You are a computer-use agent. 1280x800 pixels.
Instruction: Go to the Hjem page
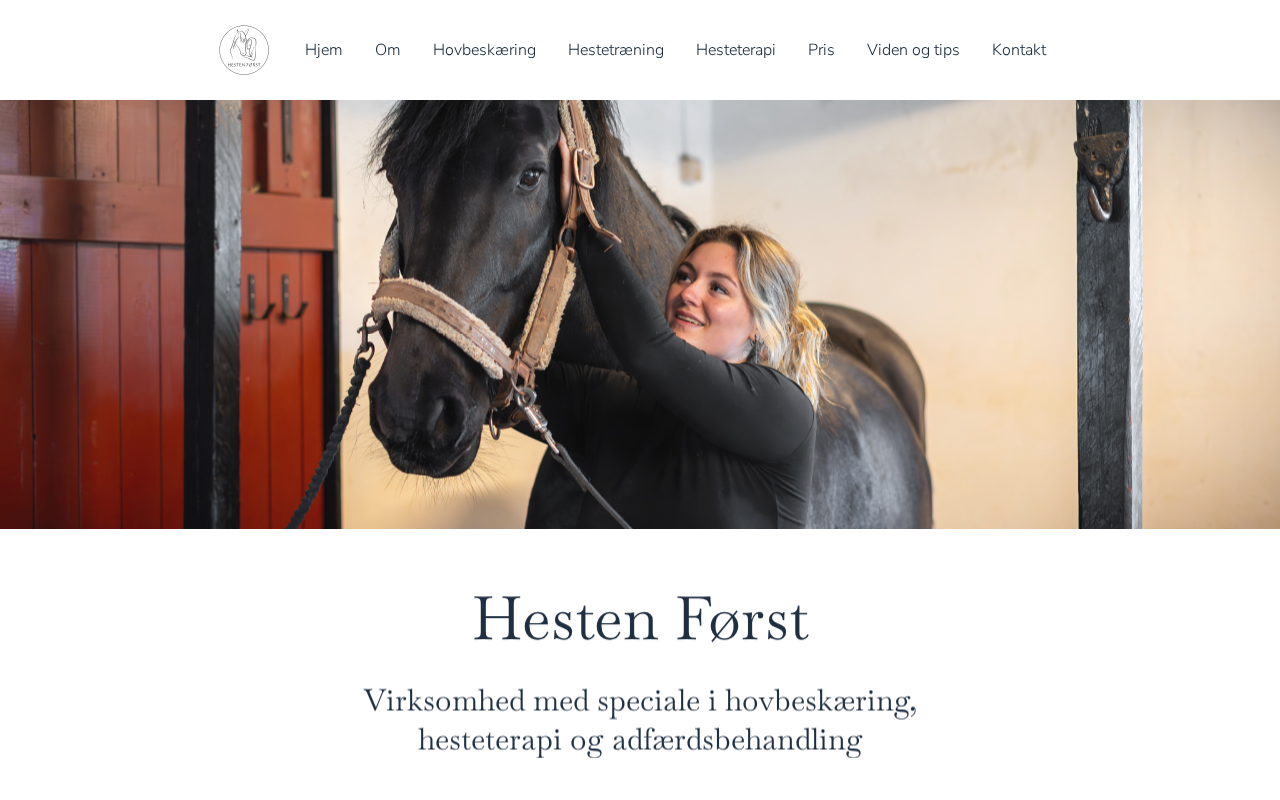tap(323, 50)
